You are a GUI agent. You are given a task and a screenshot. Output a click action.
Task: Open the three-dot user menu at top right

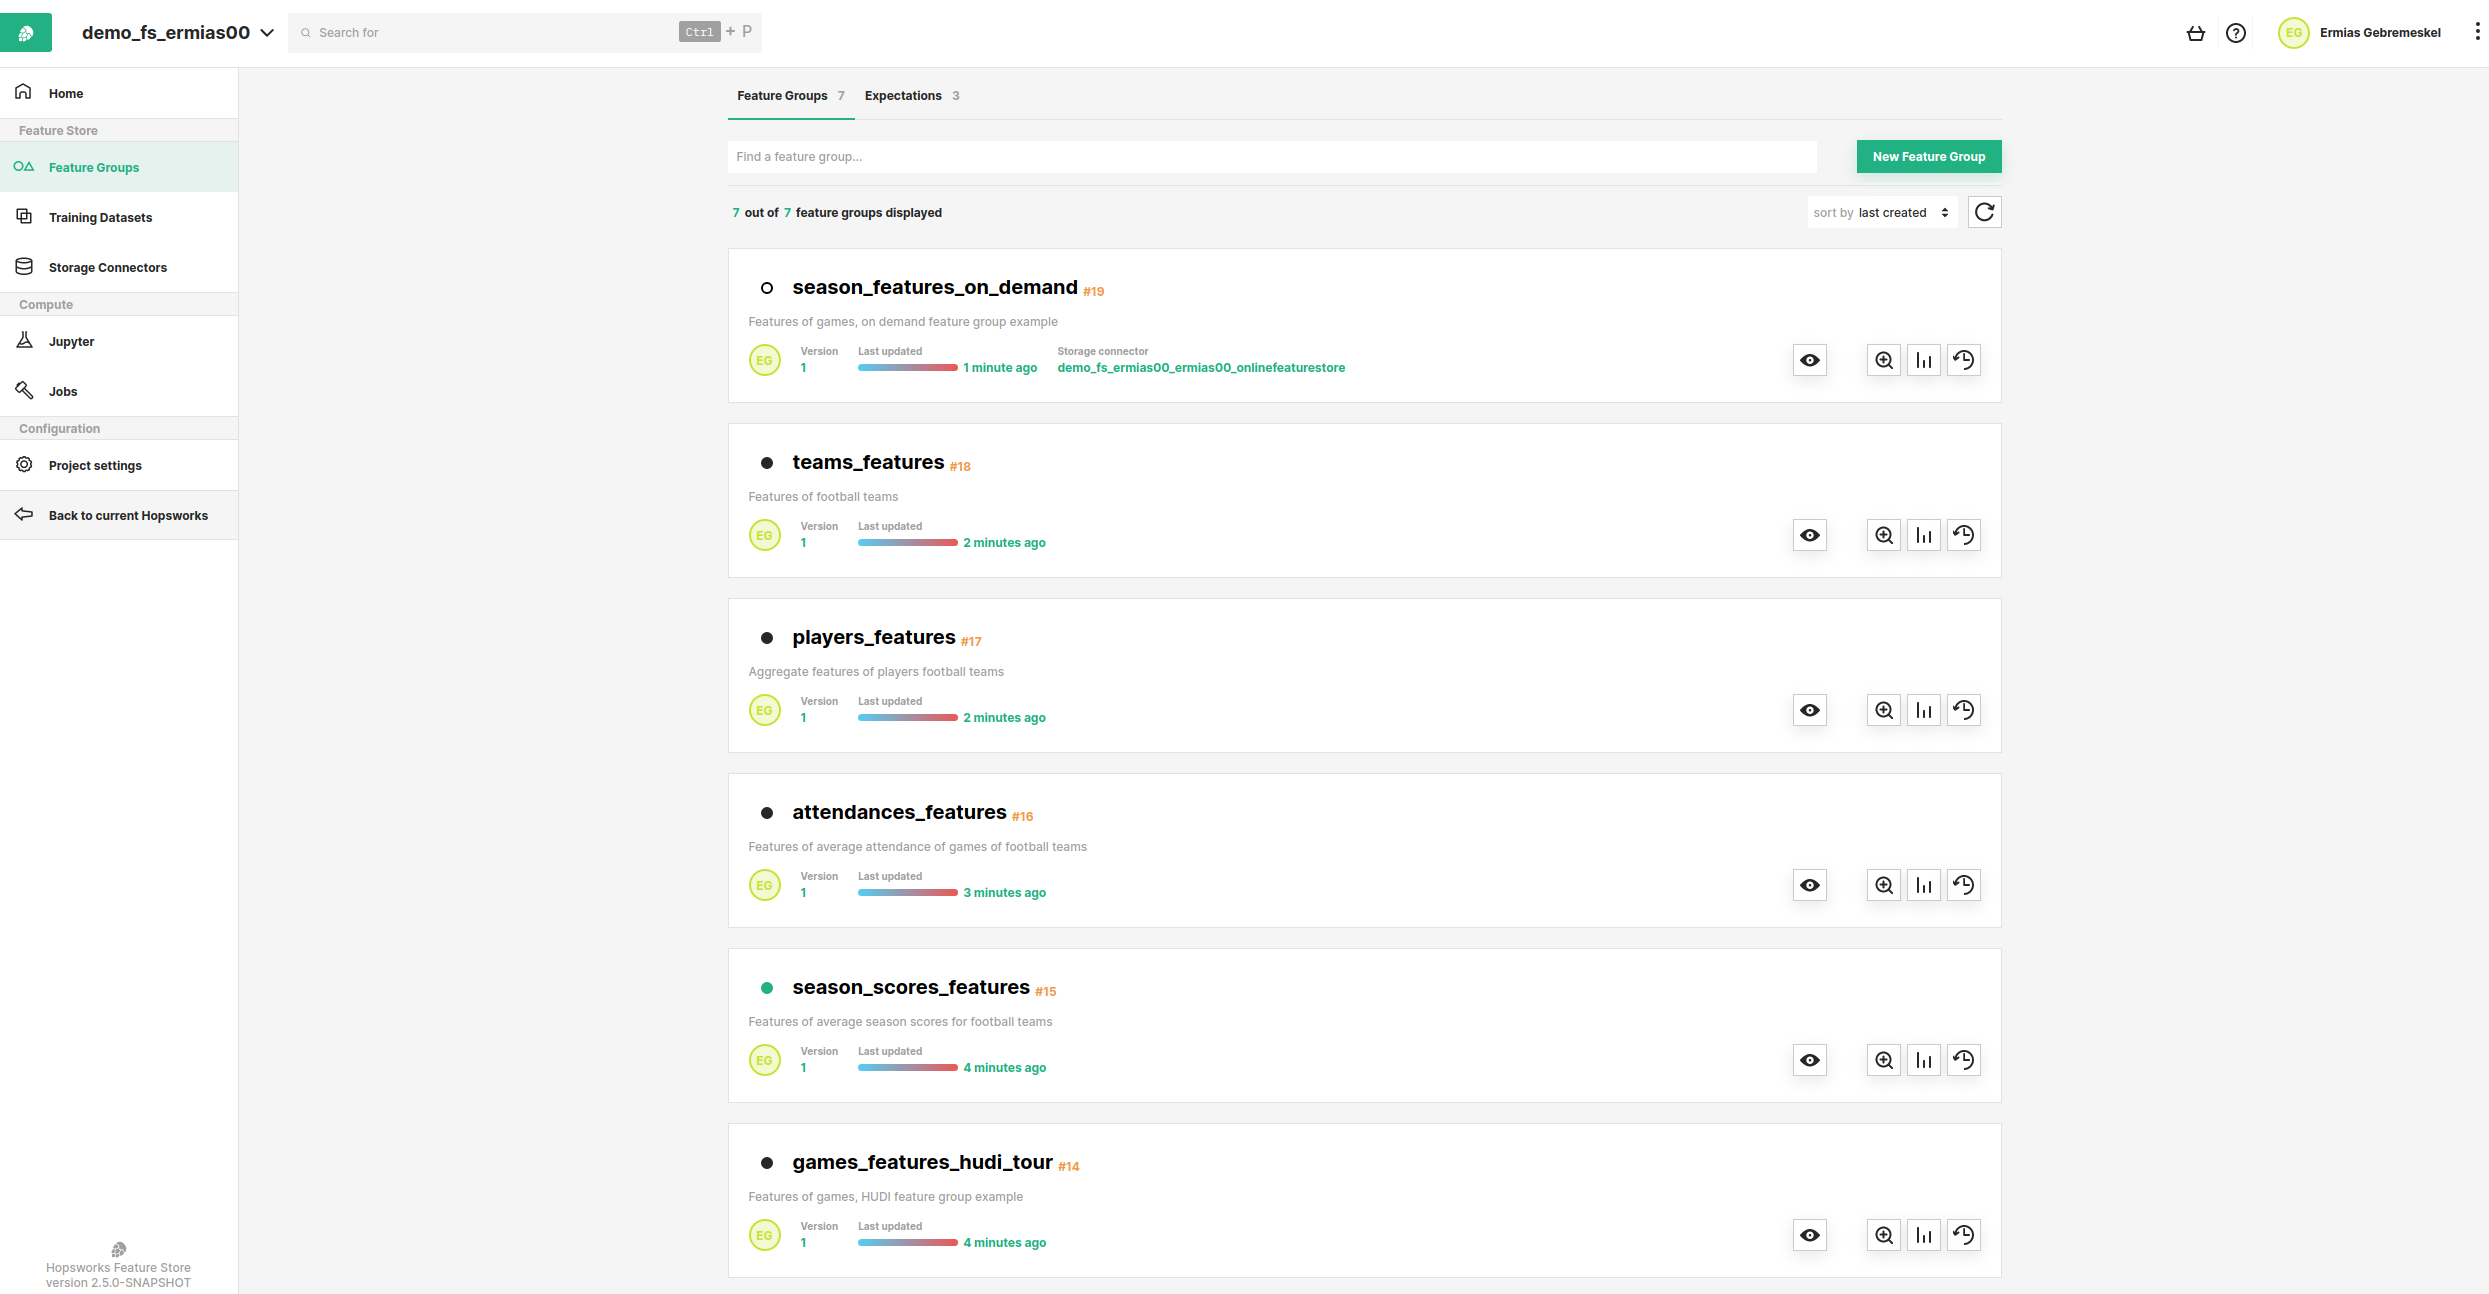point(2476,32)
